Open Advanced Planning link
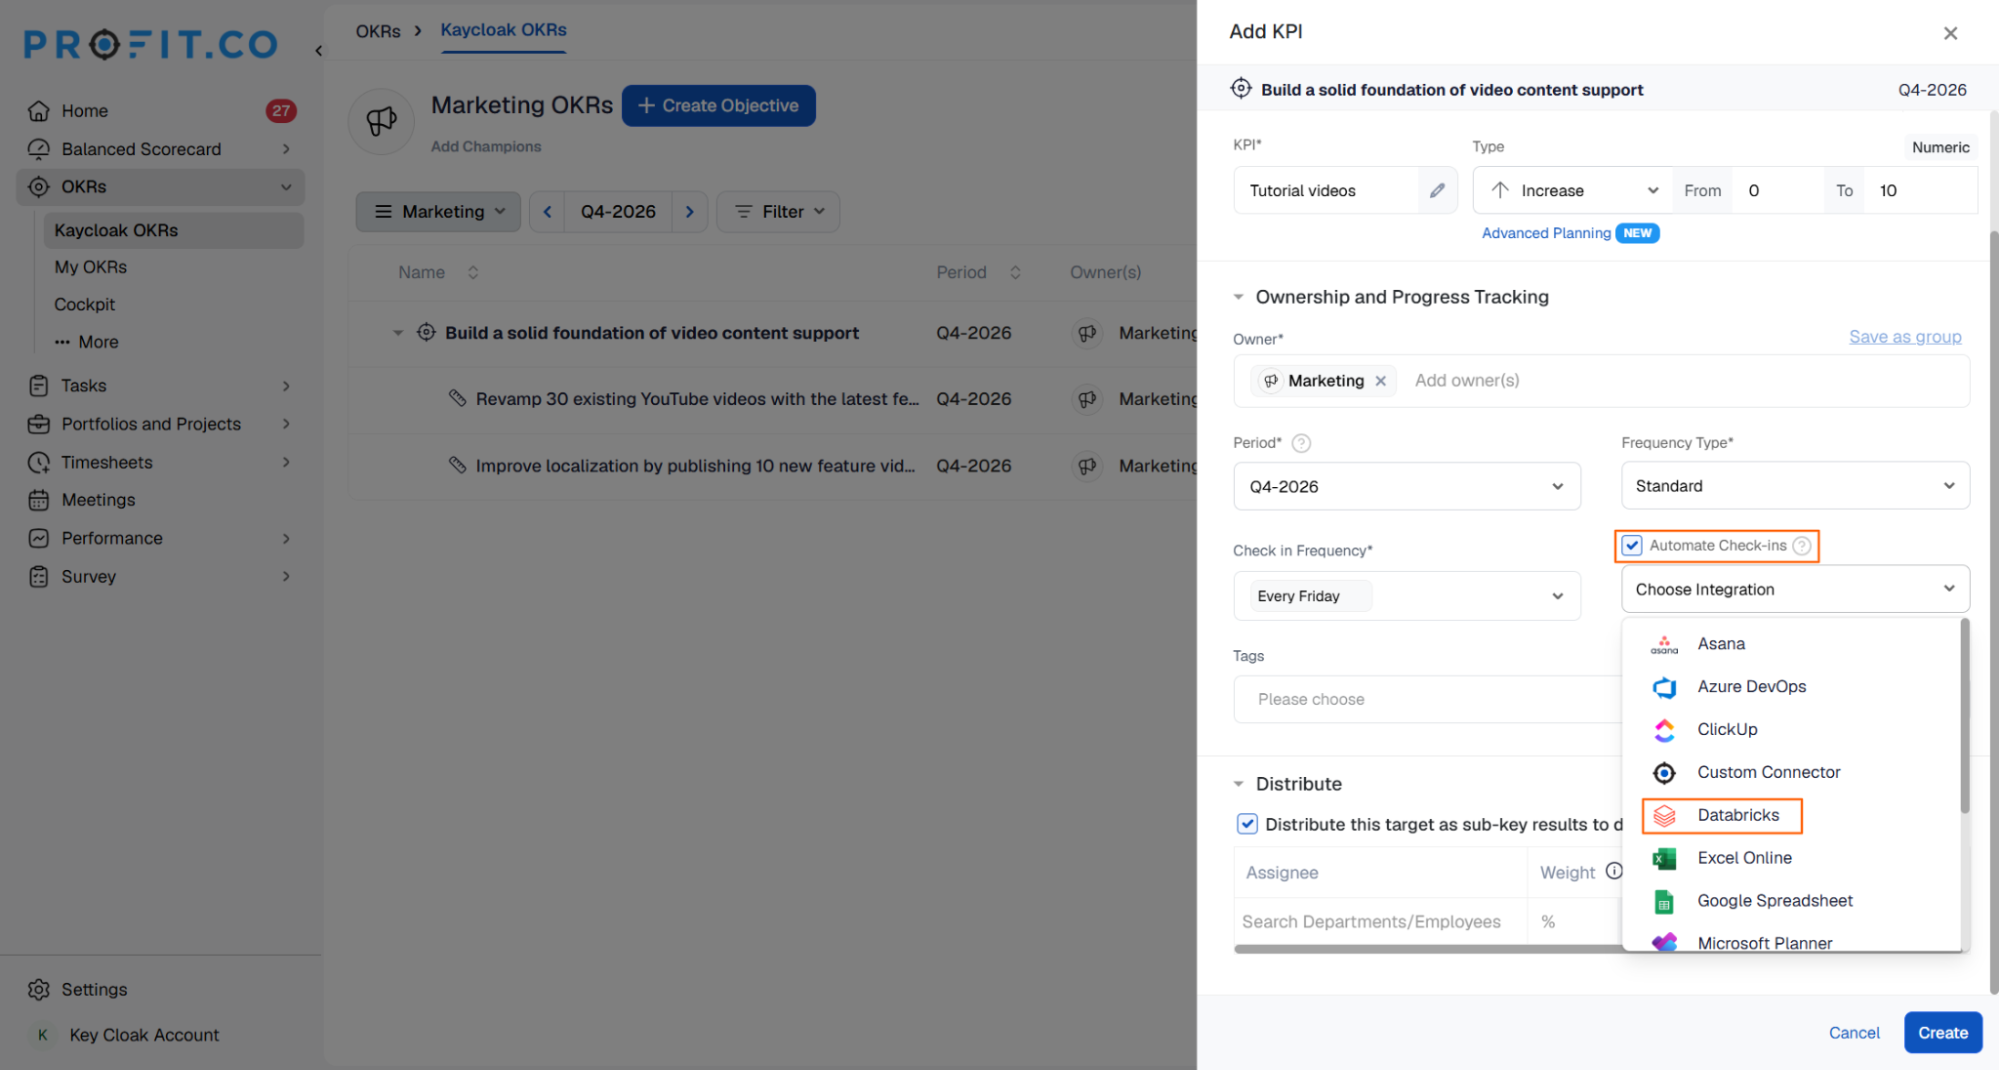 click(1546, 233)
